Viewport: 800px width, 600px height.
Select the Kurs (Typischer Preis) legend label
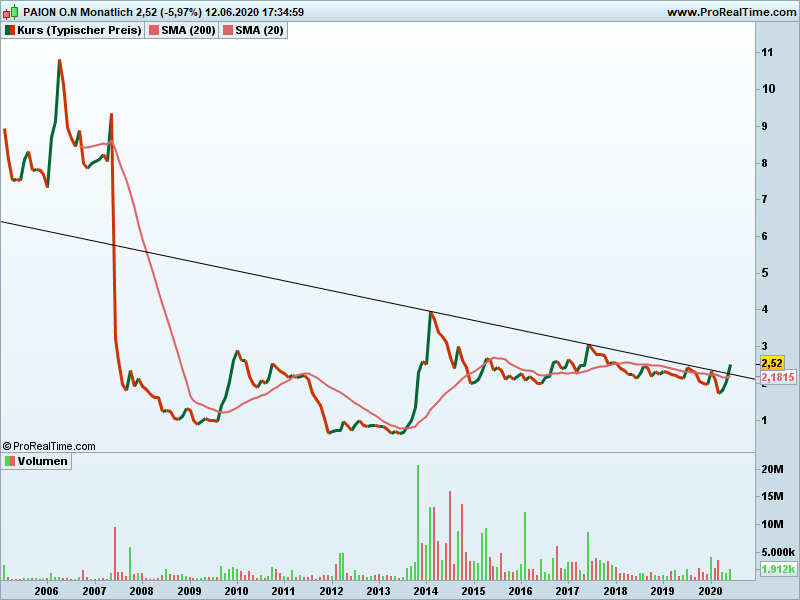click(80, 31)
